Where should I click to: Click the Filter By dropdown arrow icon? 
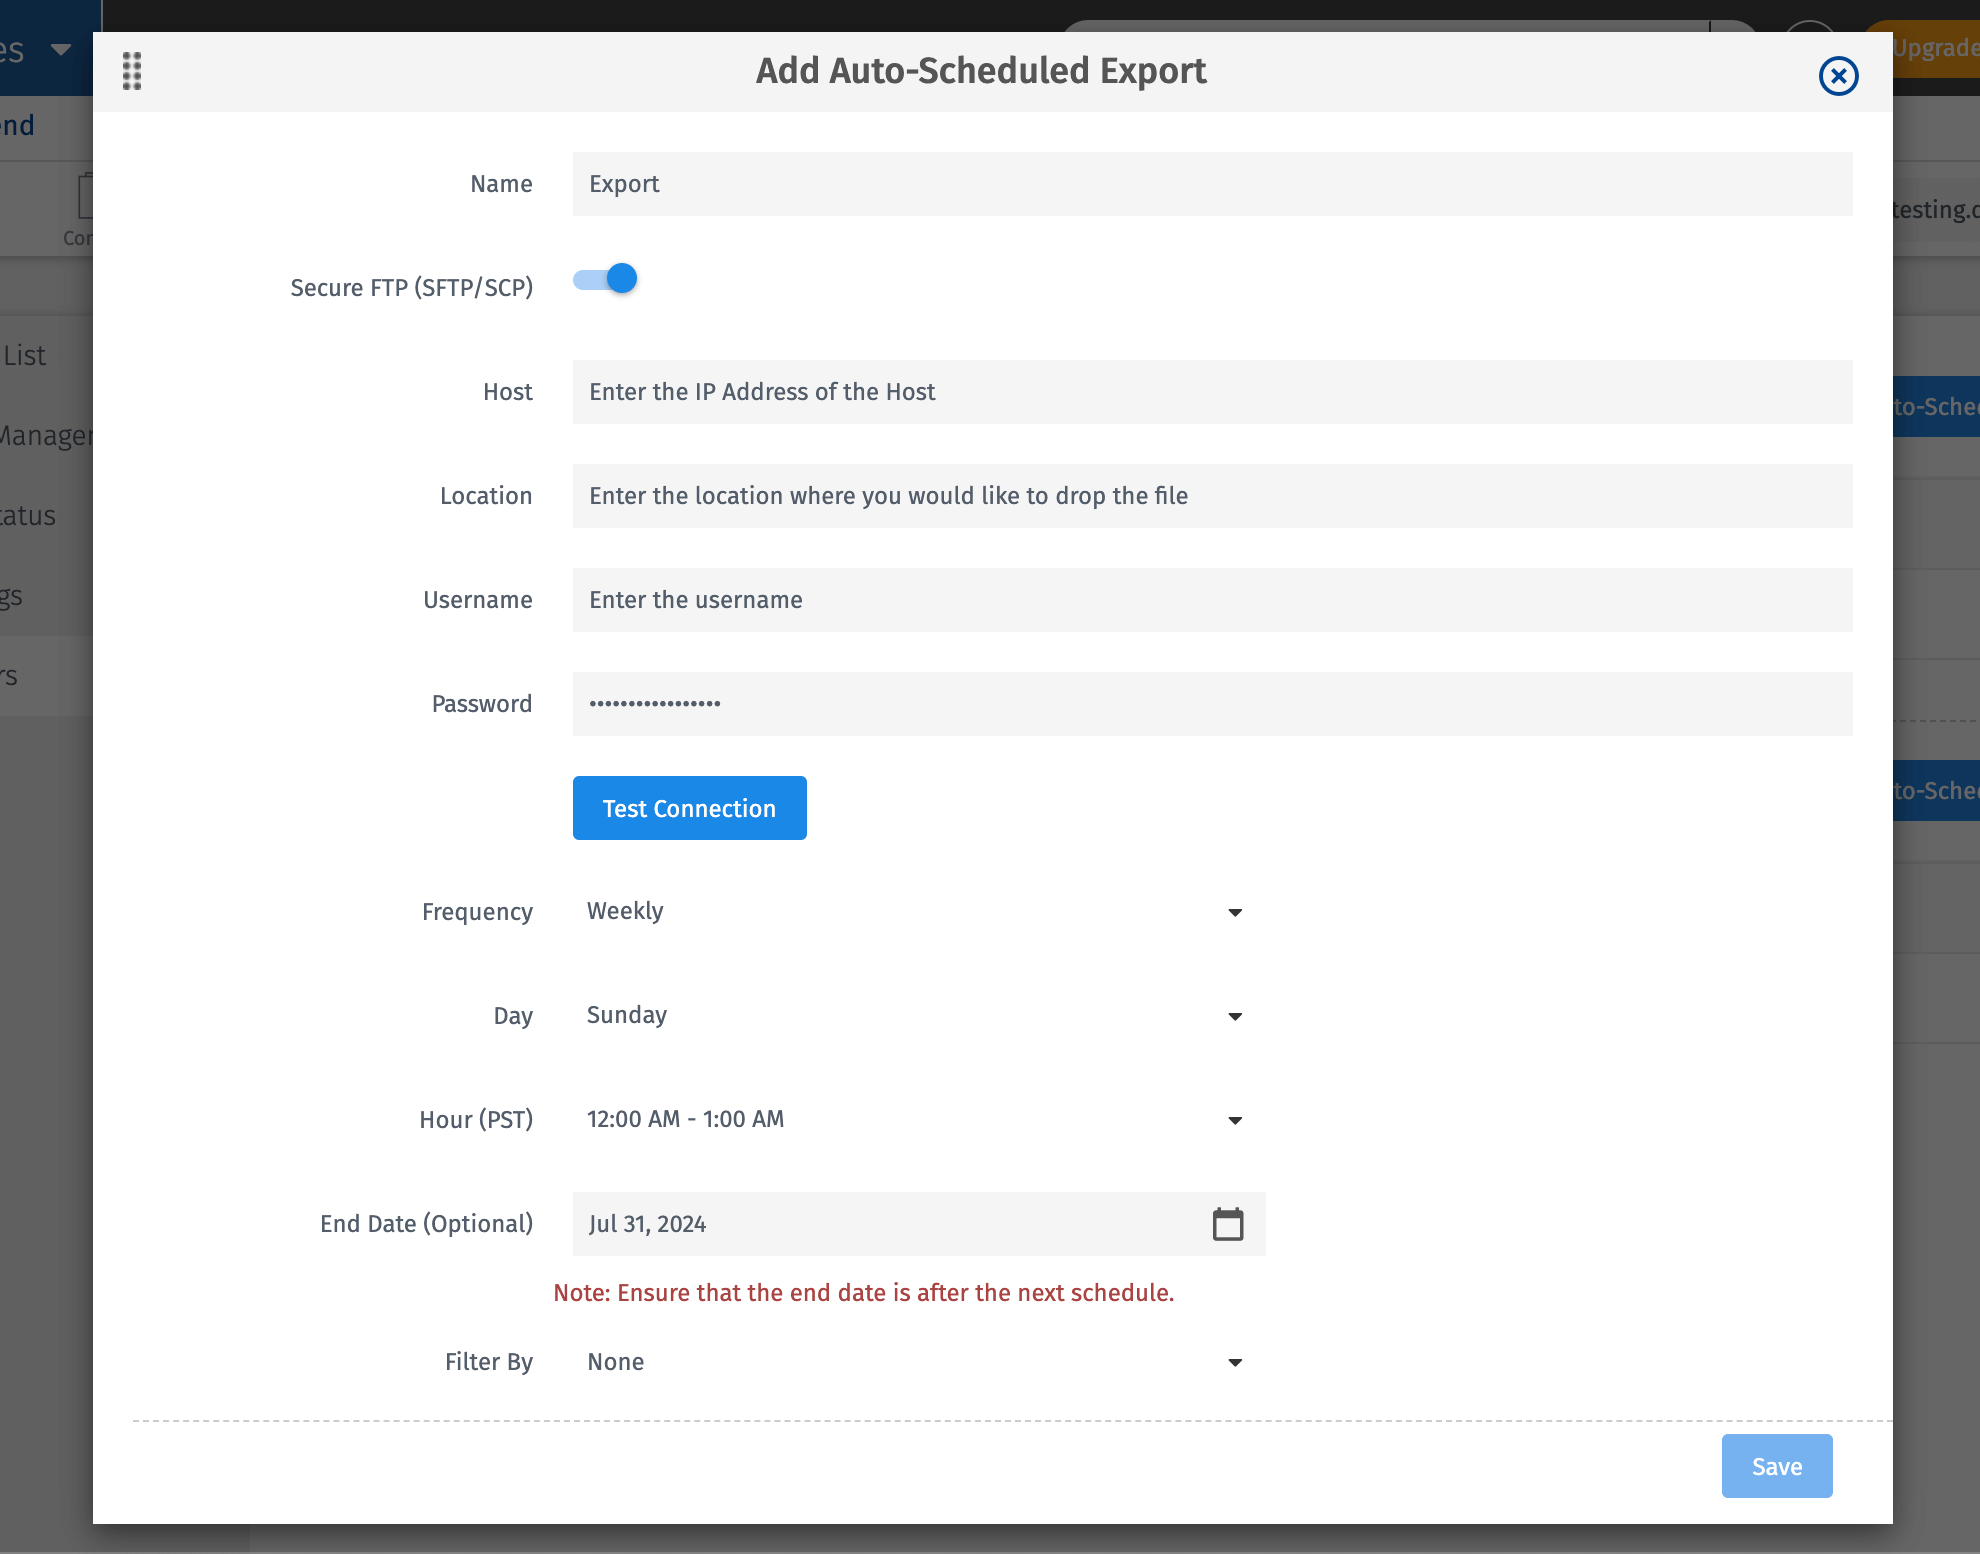click(1235, 1363)
